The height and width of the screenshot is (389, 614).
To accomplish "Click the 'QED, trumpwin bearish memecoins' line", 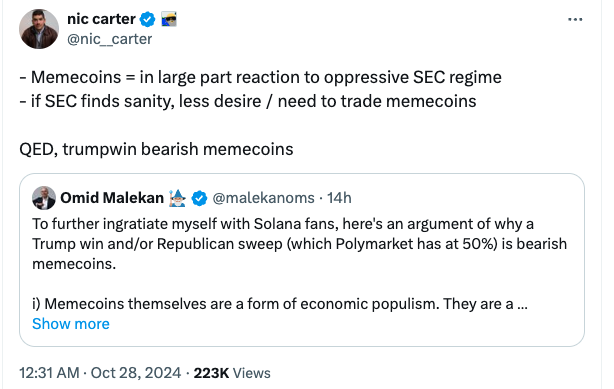I will (x=156, y=149).
